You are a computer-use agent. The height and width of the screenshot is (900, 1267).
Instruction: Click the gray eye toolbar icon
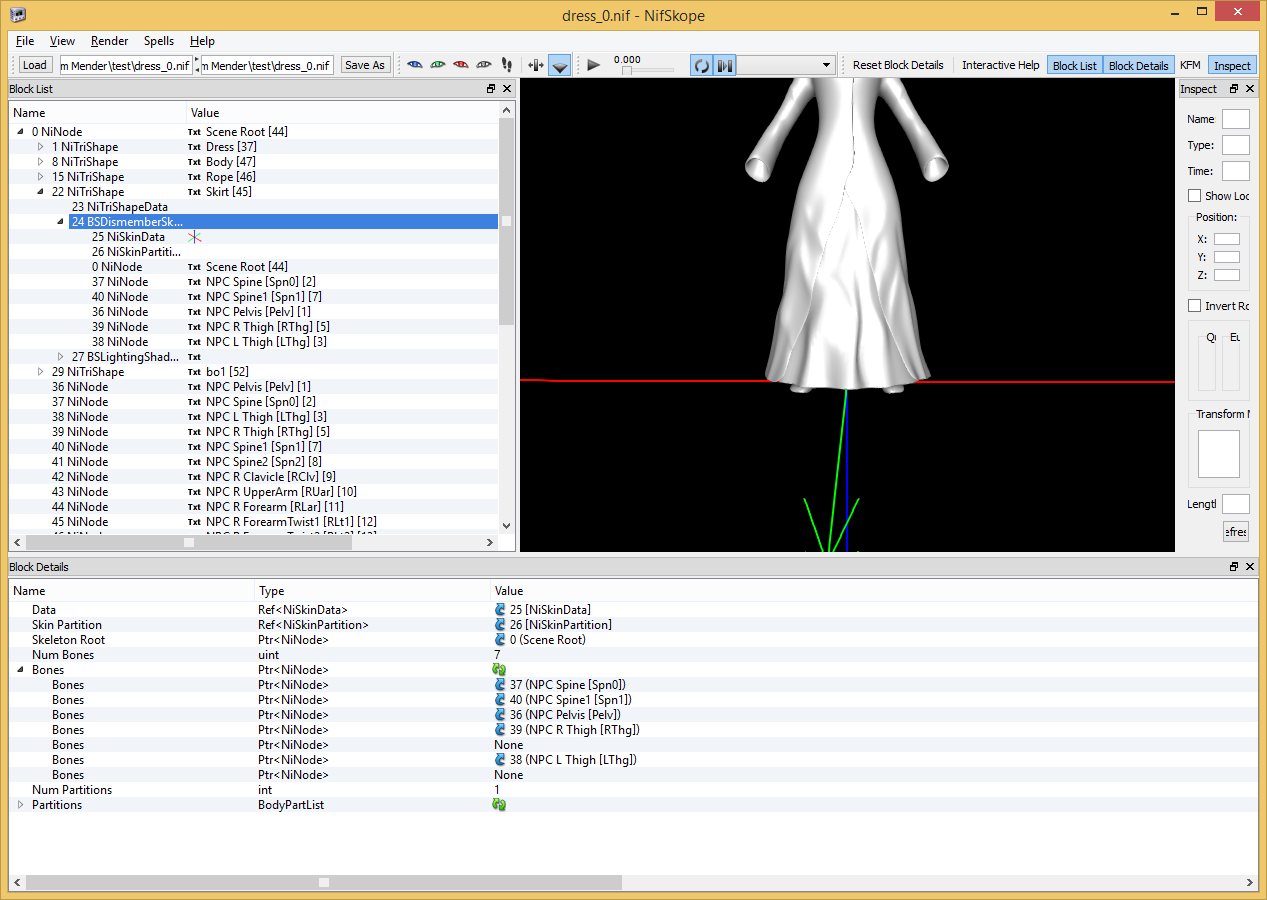coord(483,64)
